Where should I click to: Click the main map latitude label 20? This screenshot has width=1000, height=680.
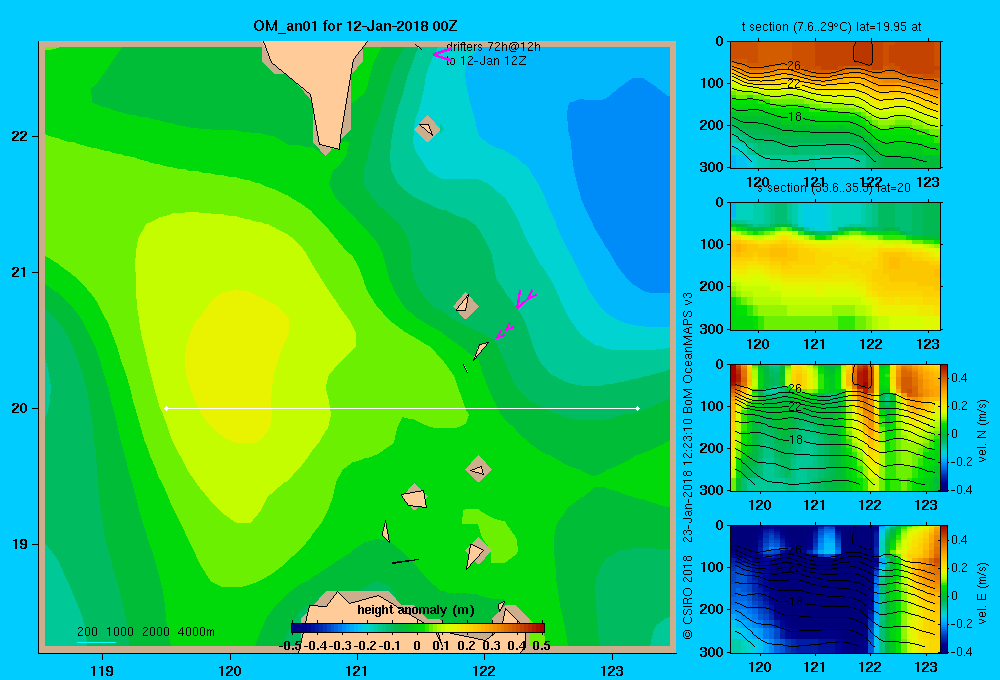(20, 408)
